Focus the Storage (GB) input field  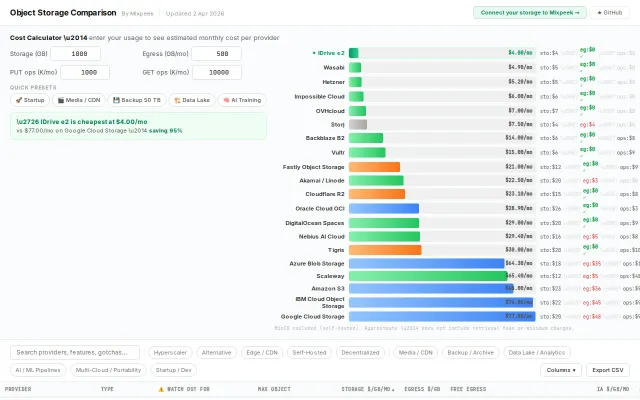(x=76, y=53)
